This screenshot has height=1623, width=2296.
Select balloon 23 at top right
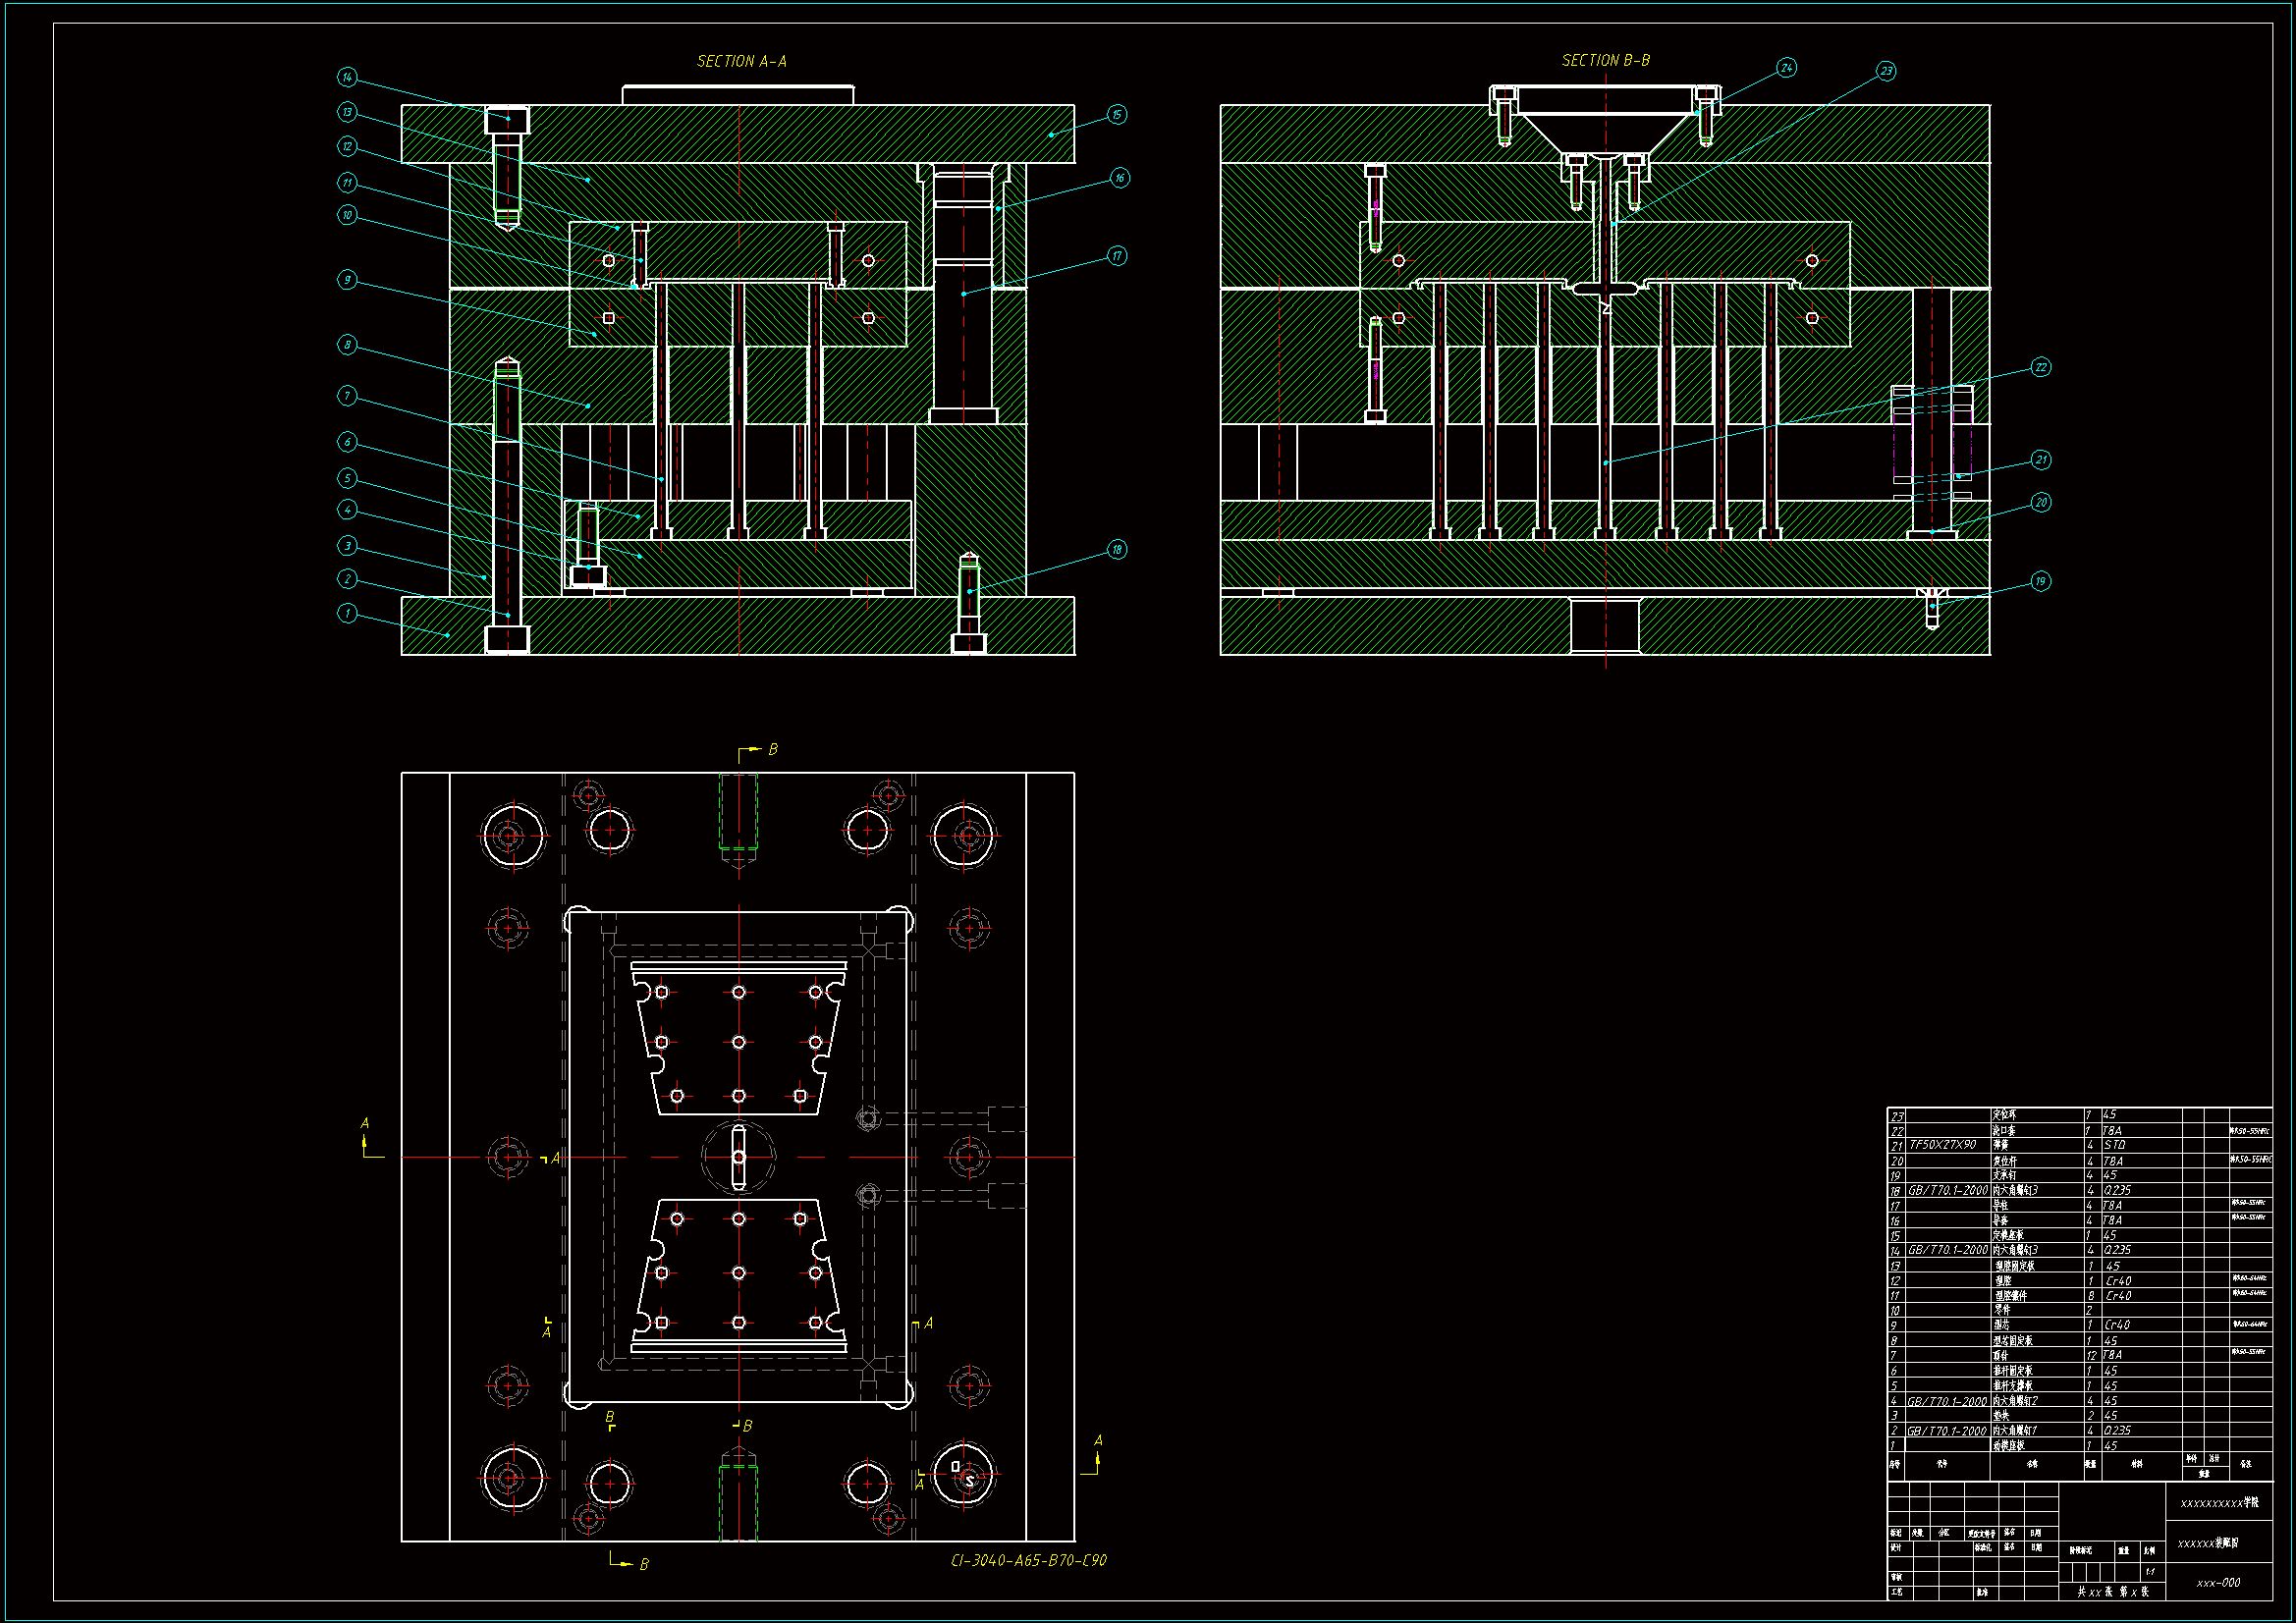1886,71
